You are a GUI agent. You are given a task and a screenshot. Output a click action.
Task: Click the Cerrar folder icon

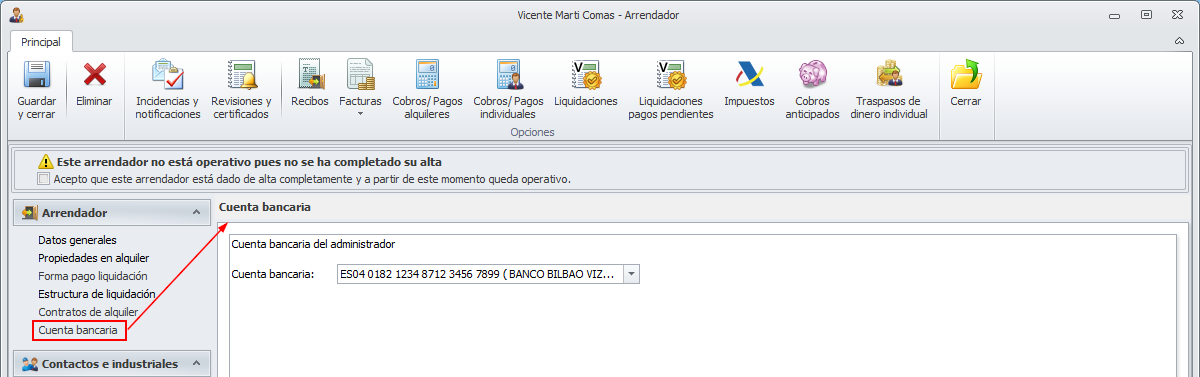click(965, 75)
